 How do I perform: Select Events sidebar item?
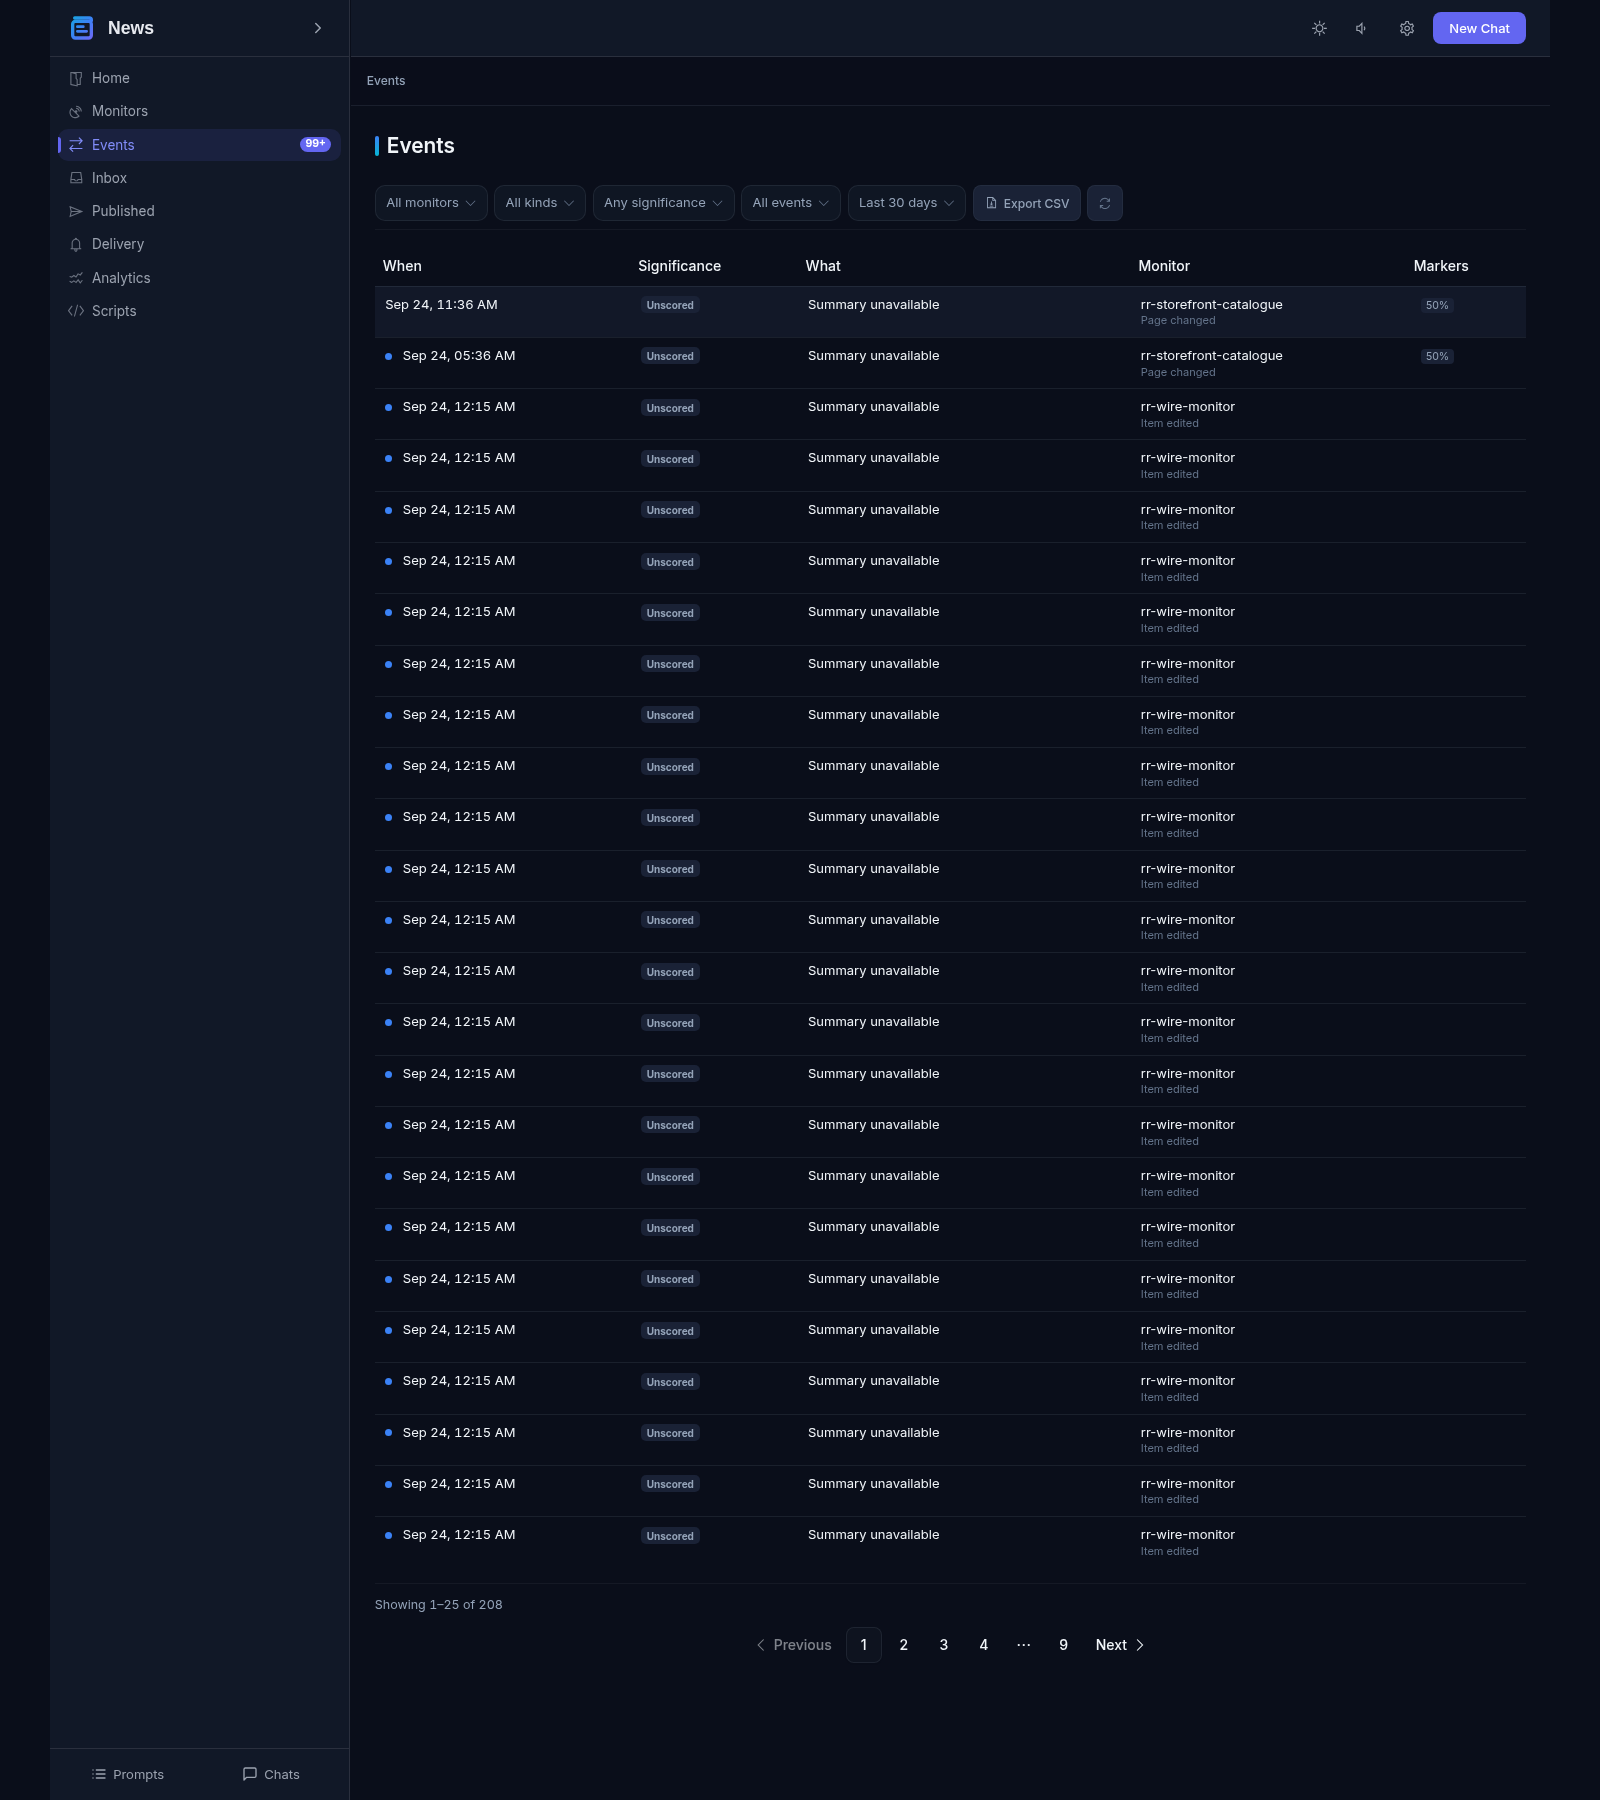click(x=199, y=145)
